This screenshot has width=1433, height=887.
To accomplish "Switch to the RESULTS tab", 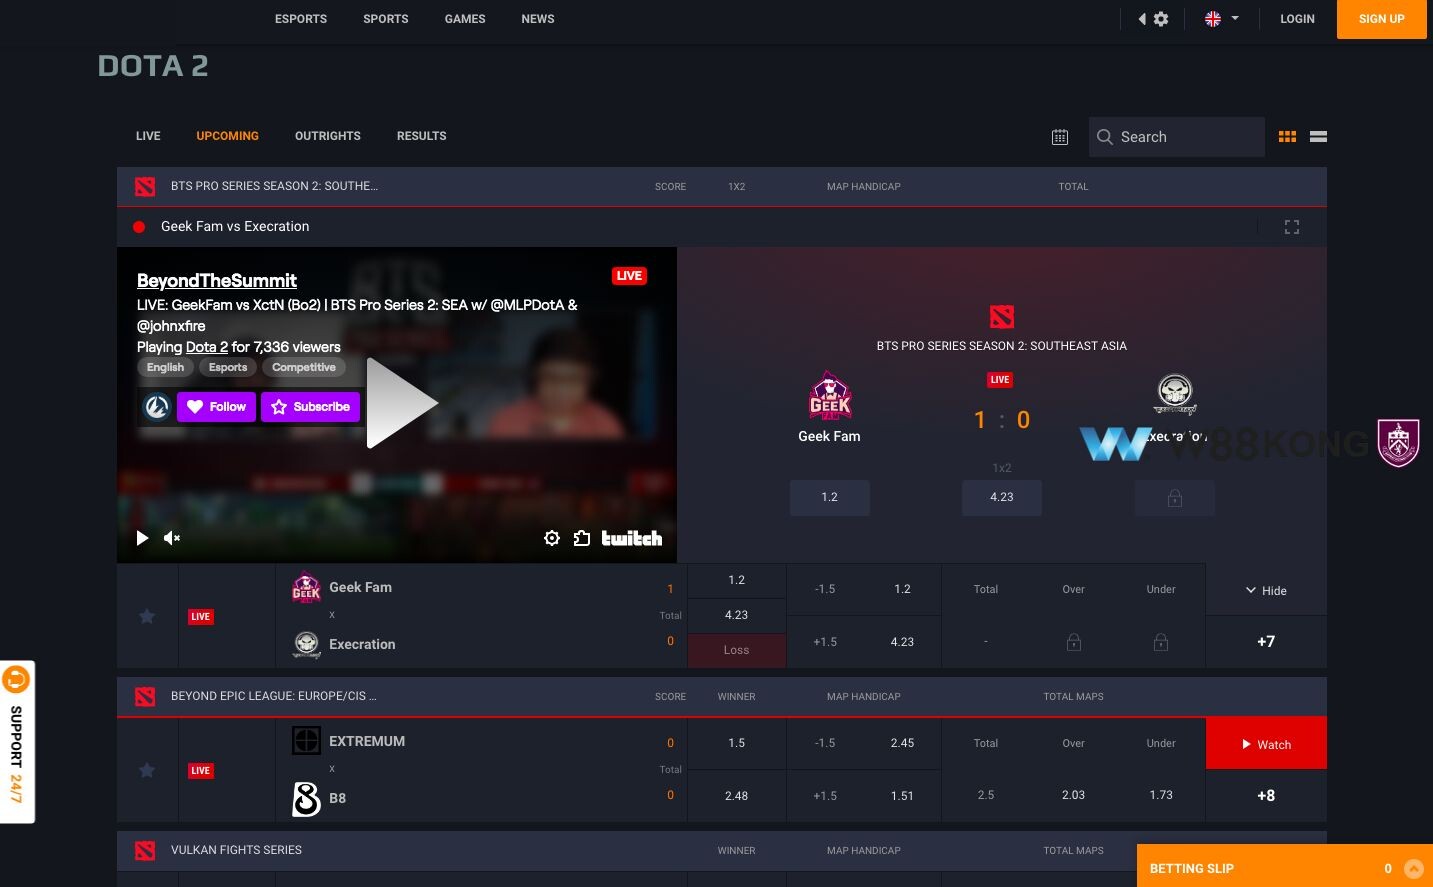I will tap(421, 136).
